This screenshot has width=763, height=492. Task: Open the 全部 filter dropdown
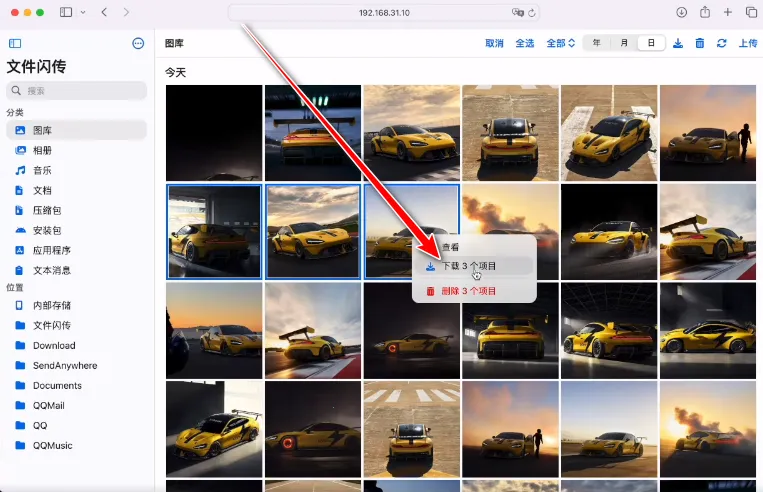click(x=560, y=43)
